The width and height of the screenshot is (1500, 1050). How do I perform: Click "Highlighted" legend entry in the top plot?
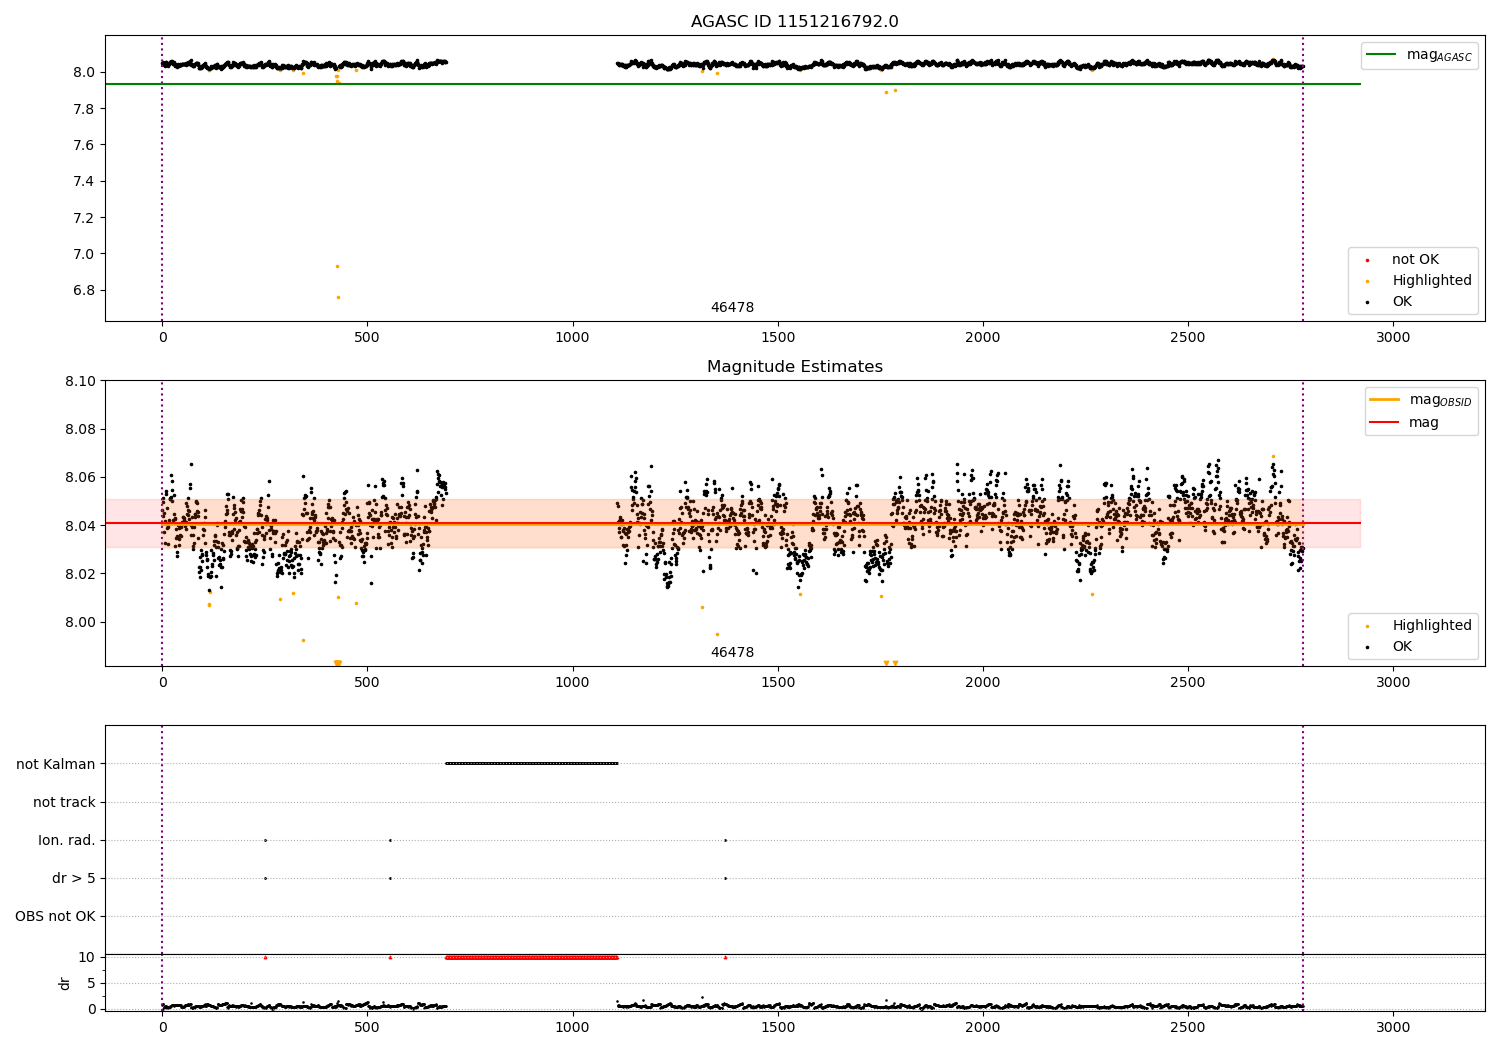point(1432,281)
